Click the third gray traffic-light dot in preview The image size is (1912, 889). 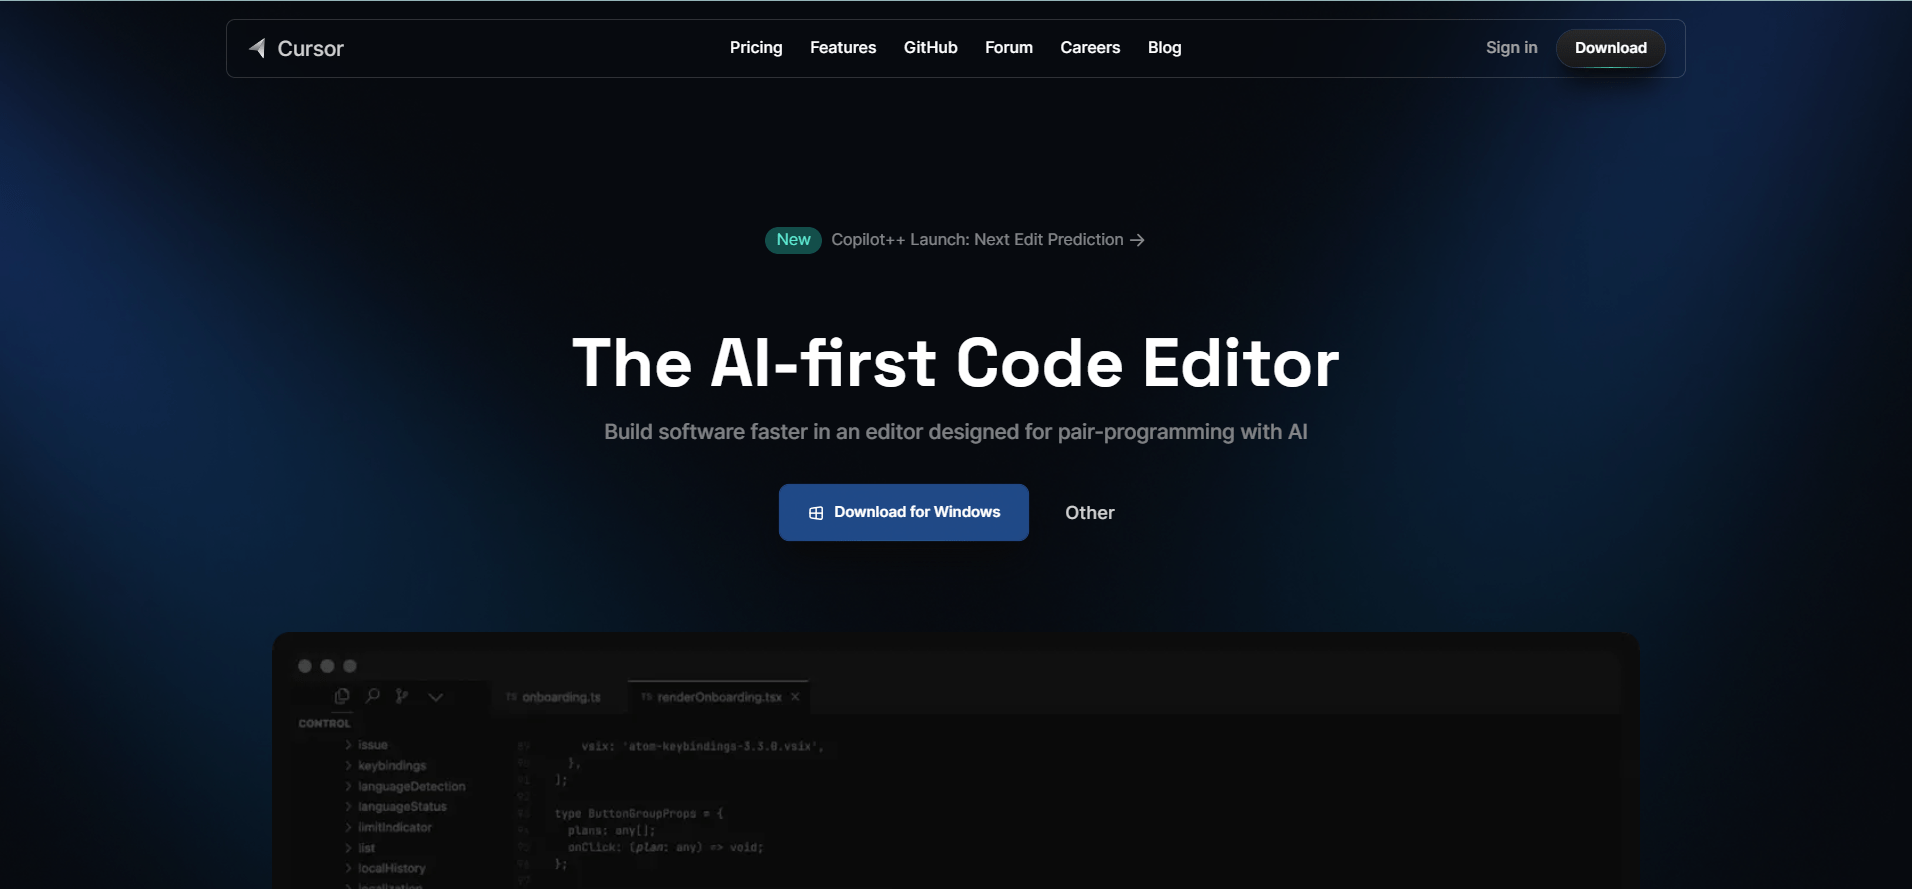click(350, 666)
